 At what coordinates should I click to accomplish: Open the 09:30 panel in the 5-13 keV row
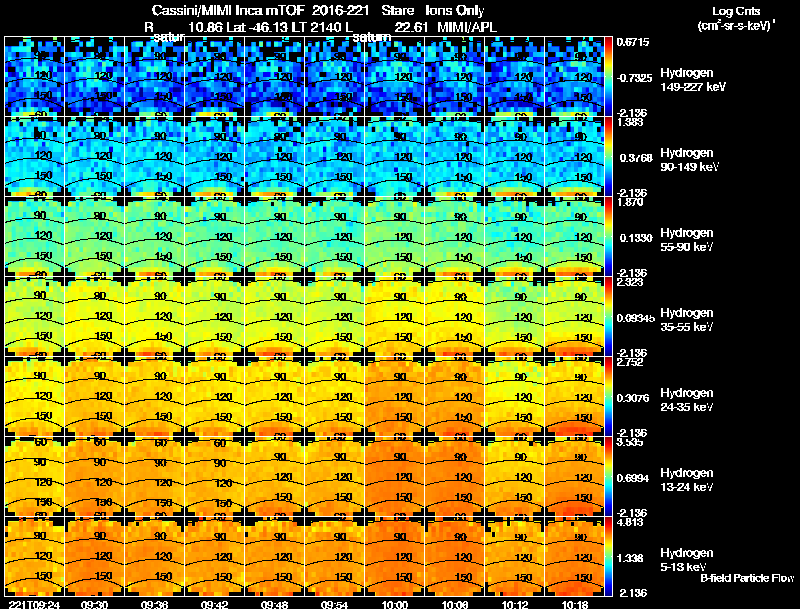click(x=94, y=556)
